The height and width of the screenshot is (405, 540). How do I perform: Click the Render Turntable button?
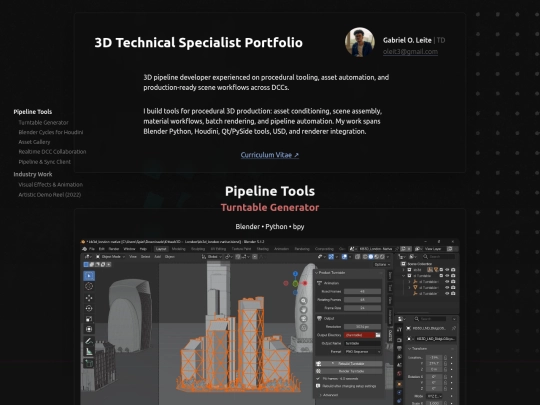click(349, 371)
